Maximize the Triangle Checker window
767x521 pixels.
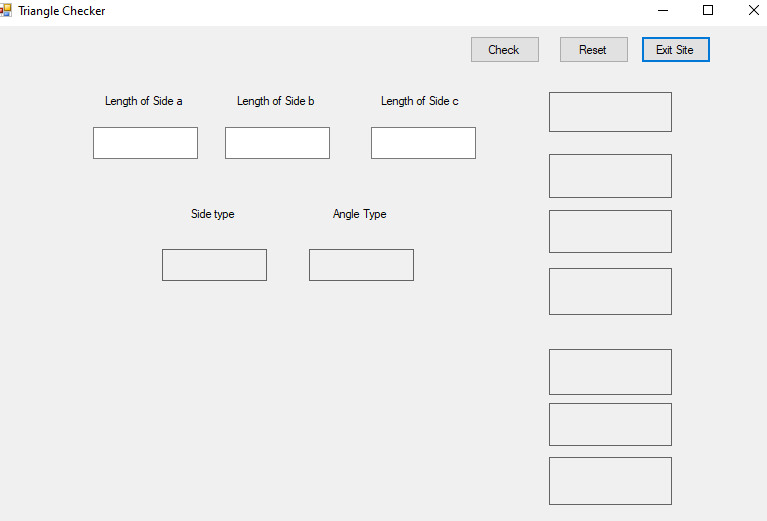(708, 10)
